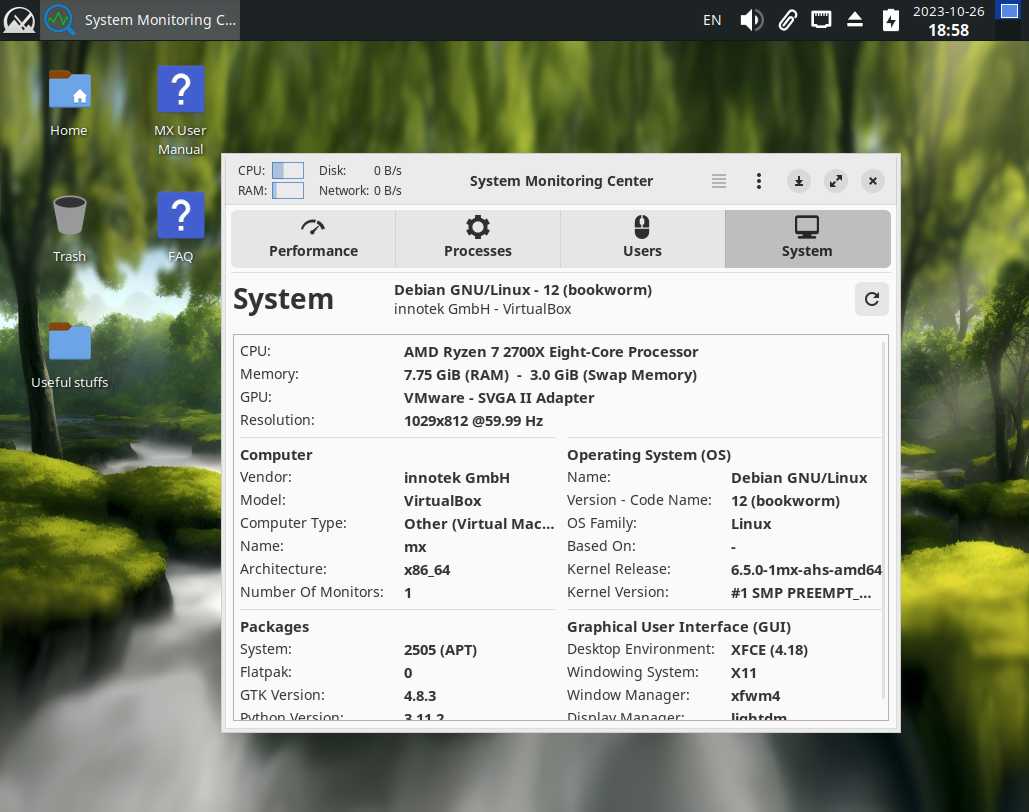
Task: Click the OS name Debian GNU/Linux value
Action: 799,478
